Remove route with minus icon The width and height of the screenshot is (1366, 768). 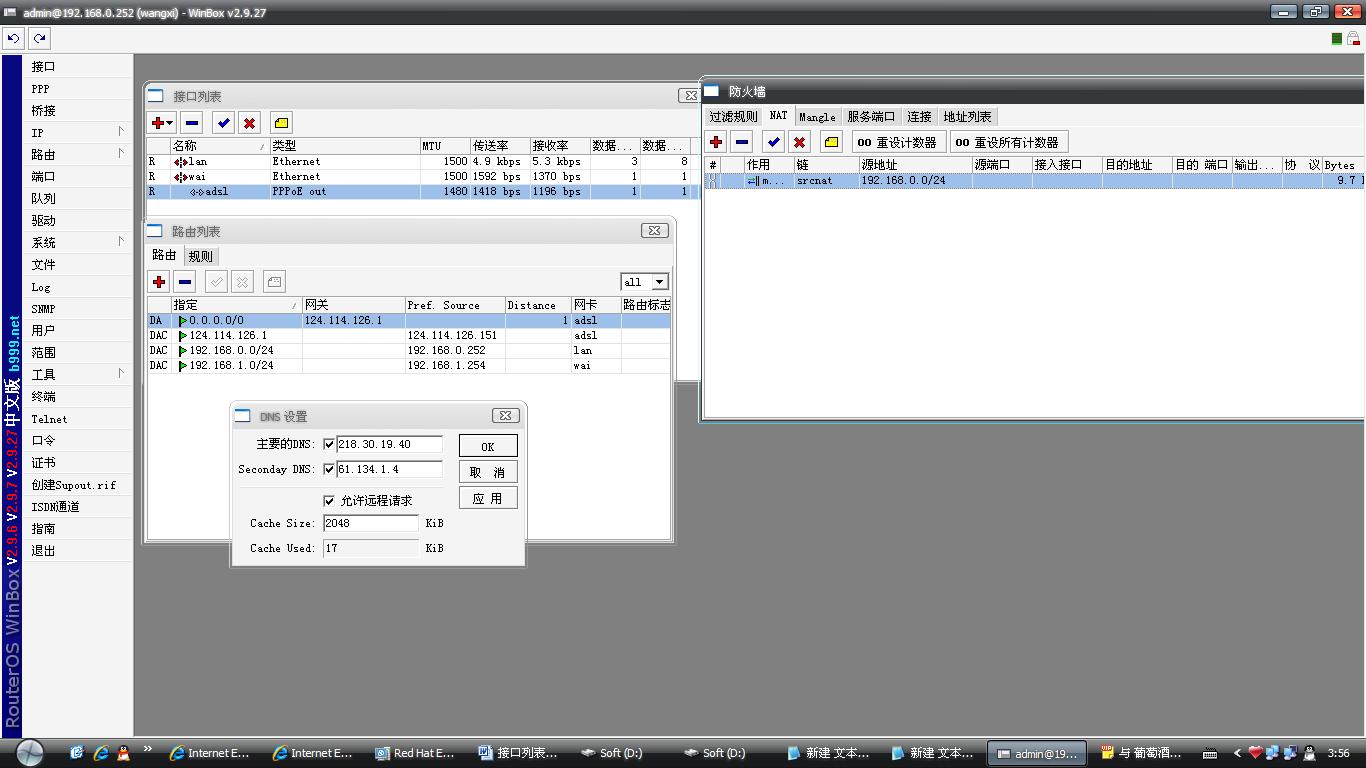pyautogui.click(x=185, y=282)
